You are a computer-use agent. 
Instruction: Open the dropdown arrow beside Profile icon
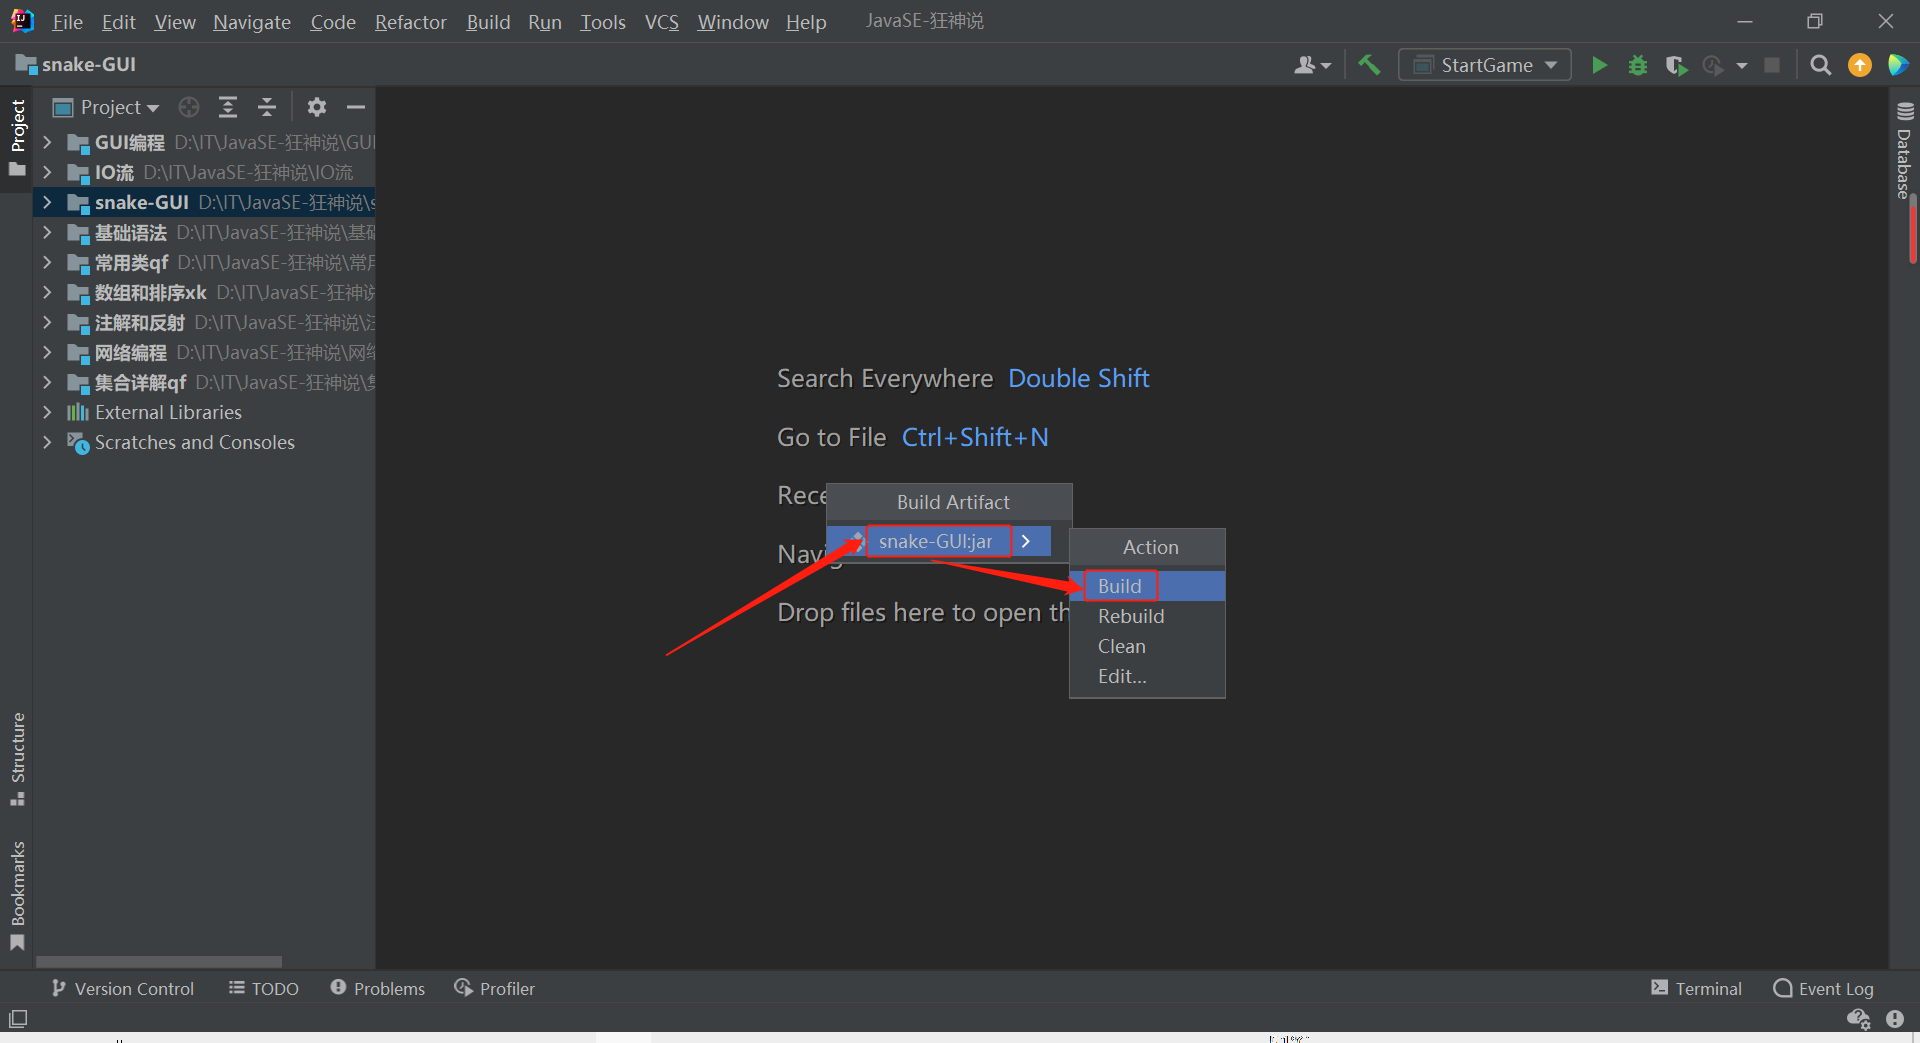click(x=1742, y=66)
